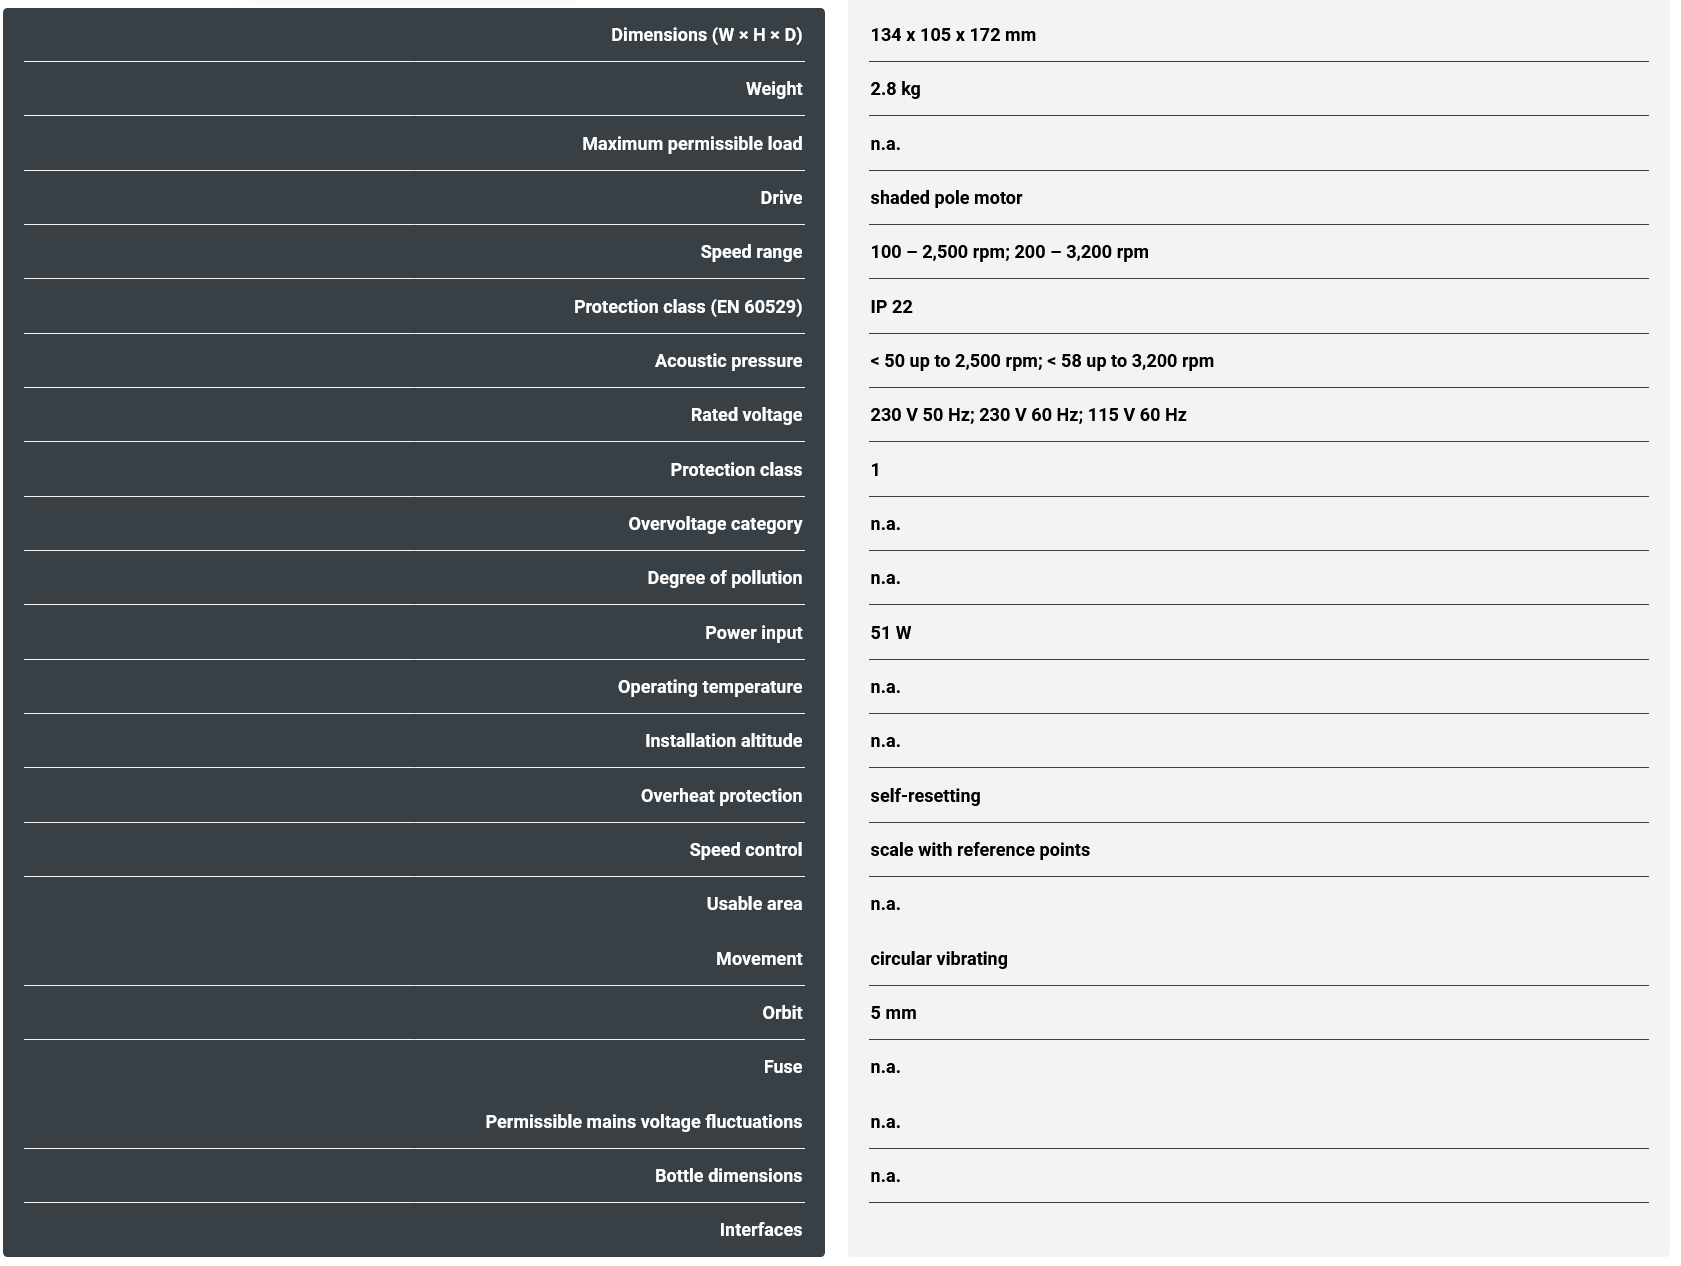Click the Dimensions (W × H × D) label
This screenshot has width=1681, height=1266.
click(706, 35)
